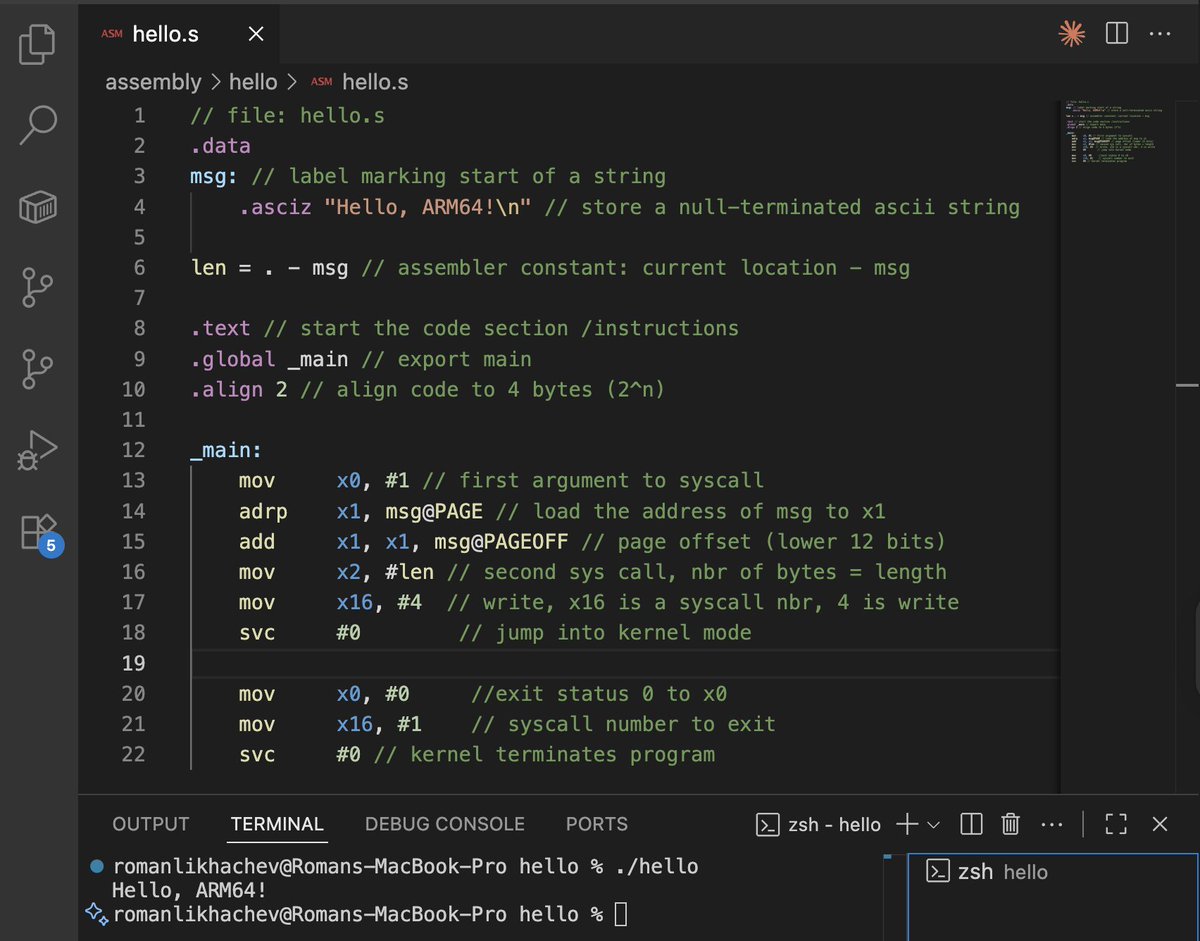This screenshot has height=941, width=1200.
Task: Split the editor to the right
Action: point(1117,34)
